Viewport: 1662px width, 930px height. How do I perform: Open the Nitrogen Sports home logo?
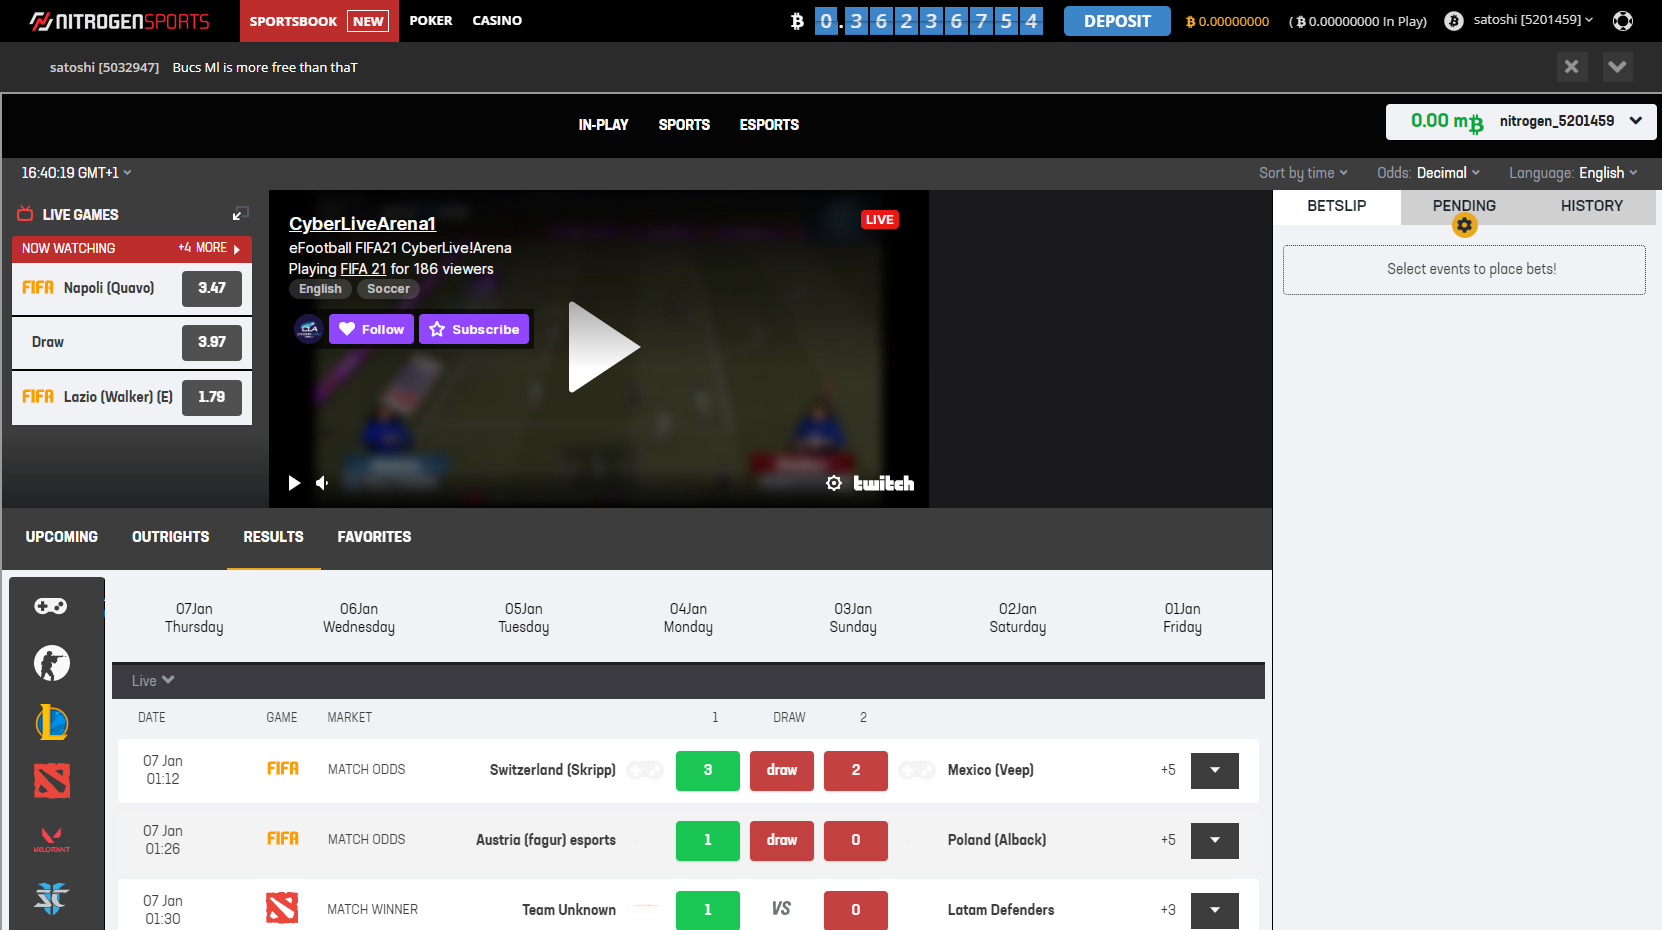(119, 21)
